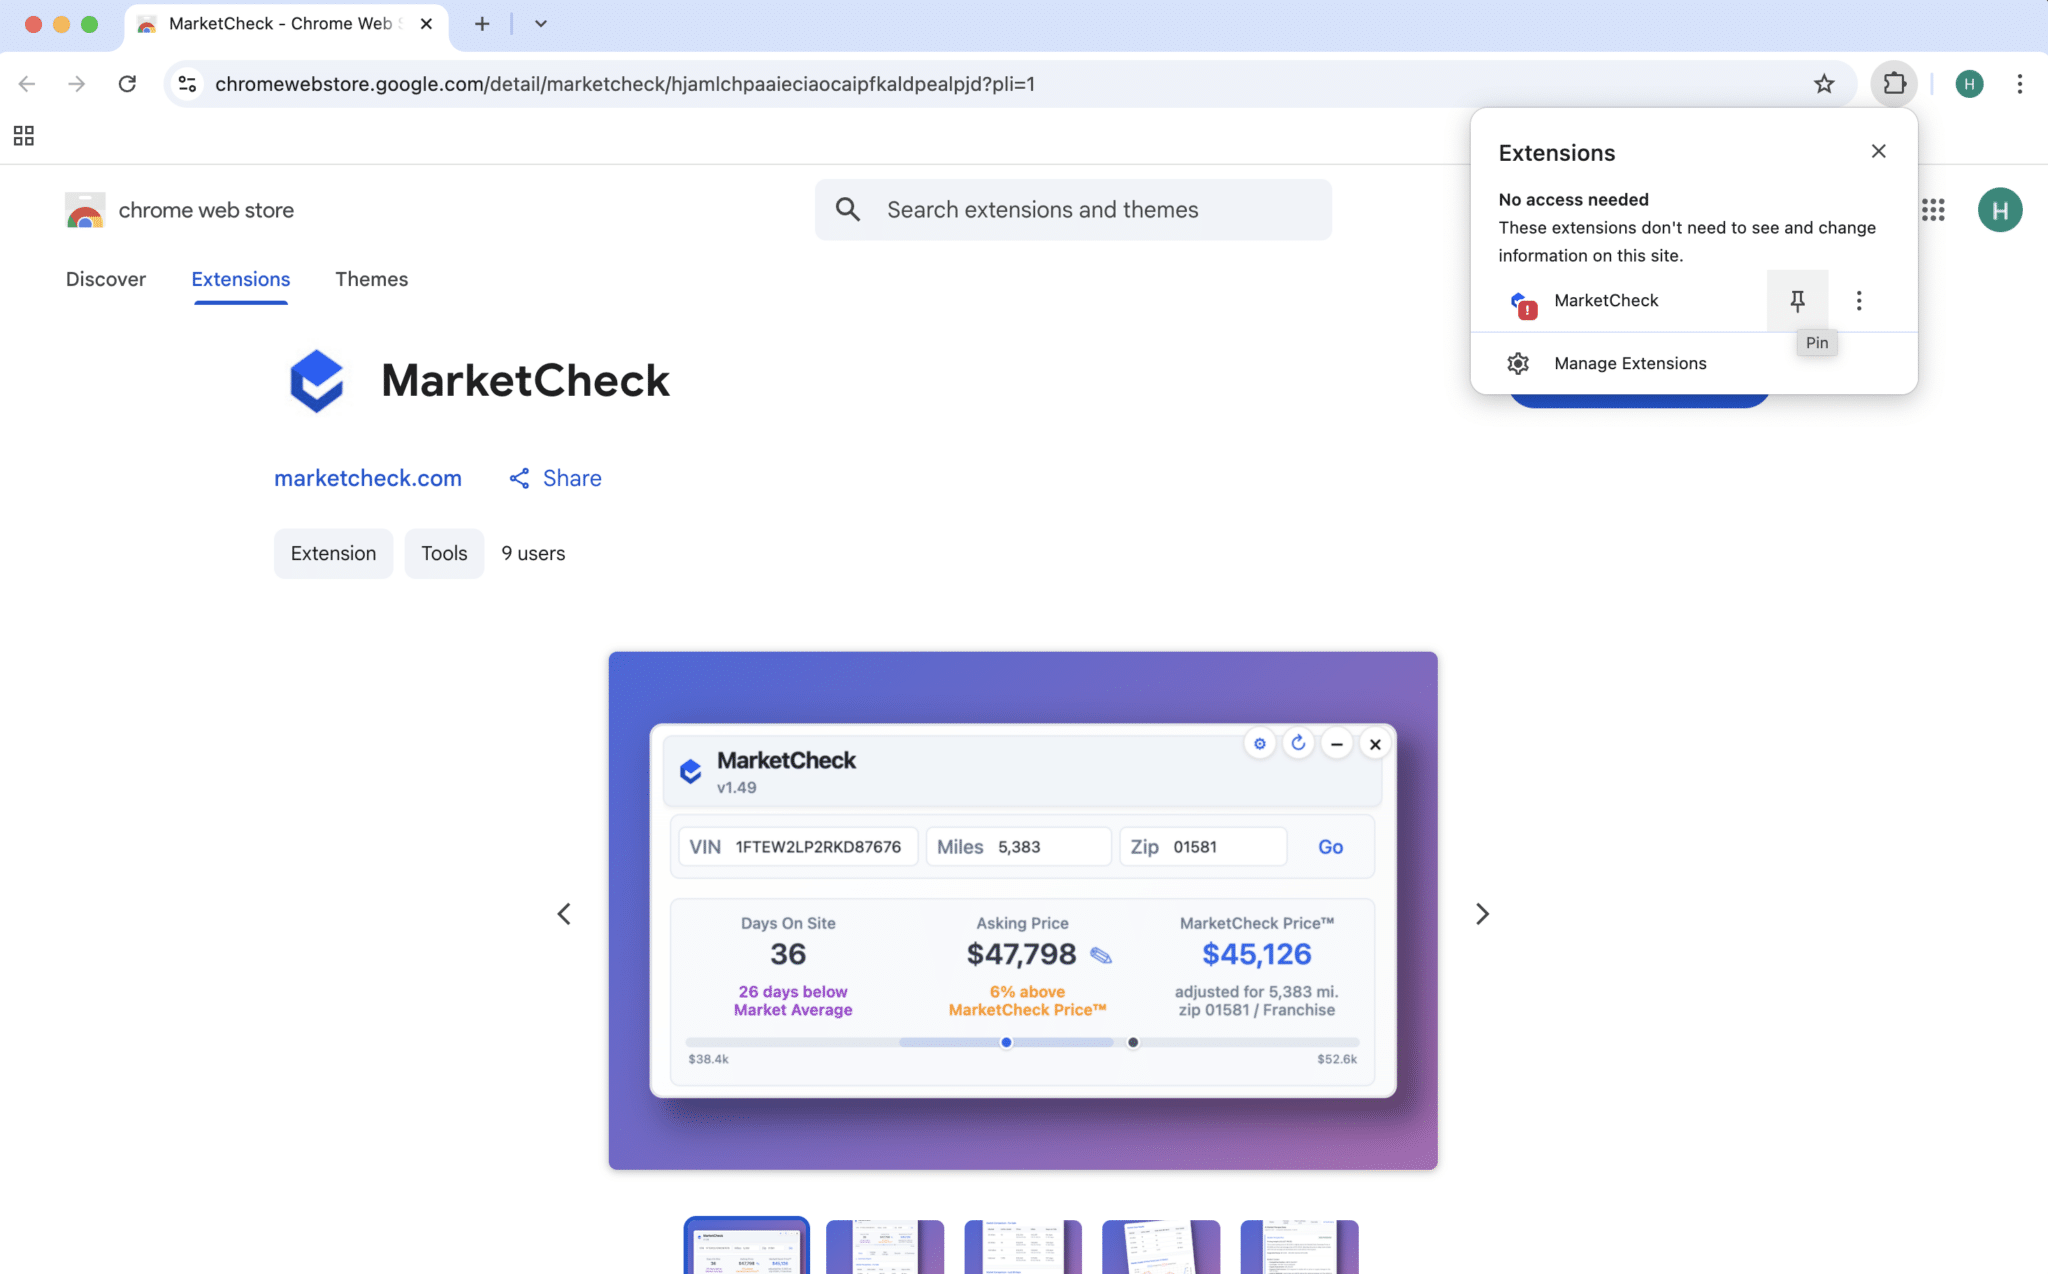Click the Chrome Web Store logo

[85, 210]
